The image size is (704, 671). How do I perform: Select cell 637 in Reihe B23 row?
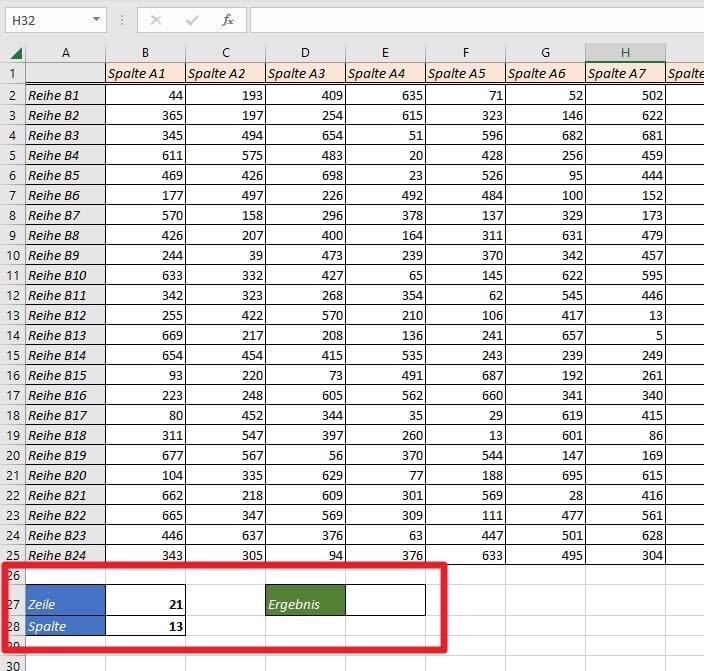tap(226, 535)
